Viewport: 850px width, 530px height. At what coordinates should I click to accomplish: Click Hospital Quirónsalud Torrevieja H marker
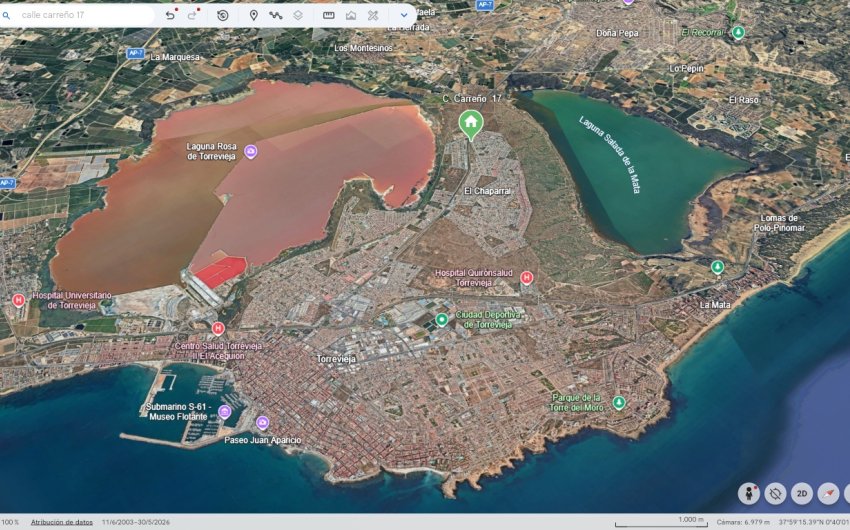pyautogui.click(x=526, y=278)
